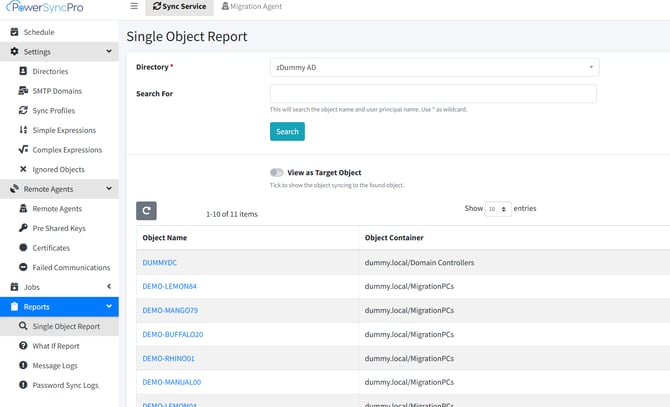
Task: Click the Settings gear icon
Action: 14,51
